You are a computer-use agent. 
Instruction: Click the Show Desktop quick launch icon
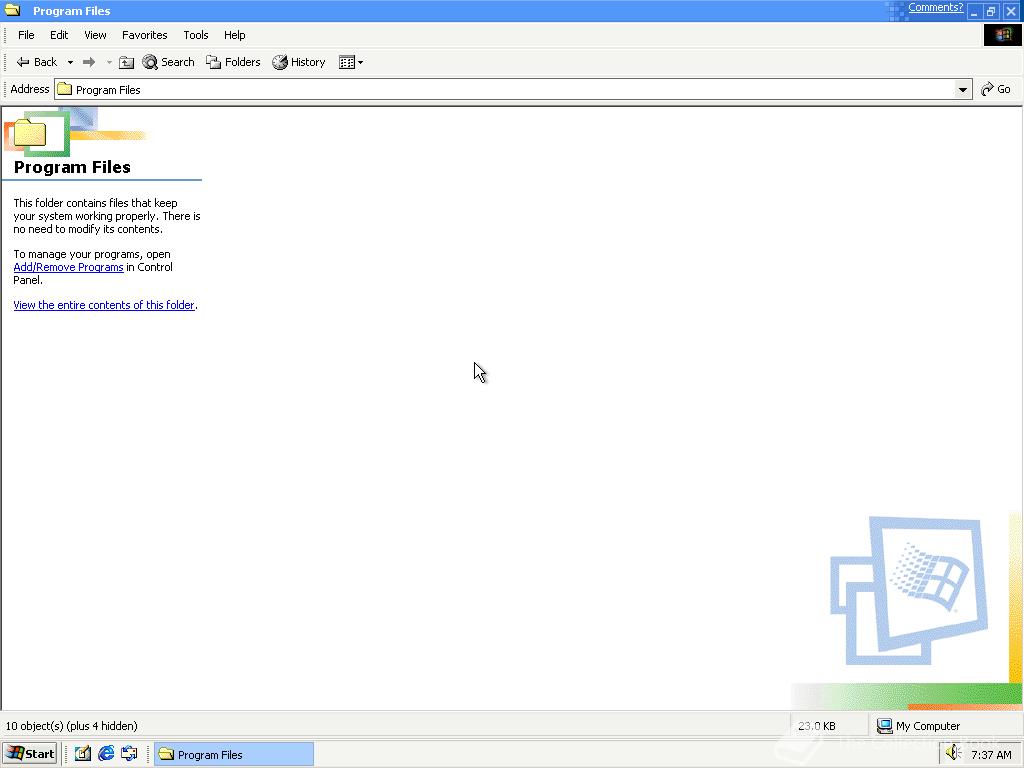tap(83, 754)
